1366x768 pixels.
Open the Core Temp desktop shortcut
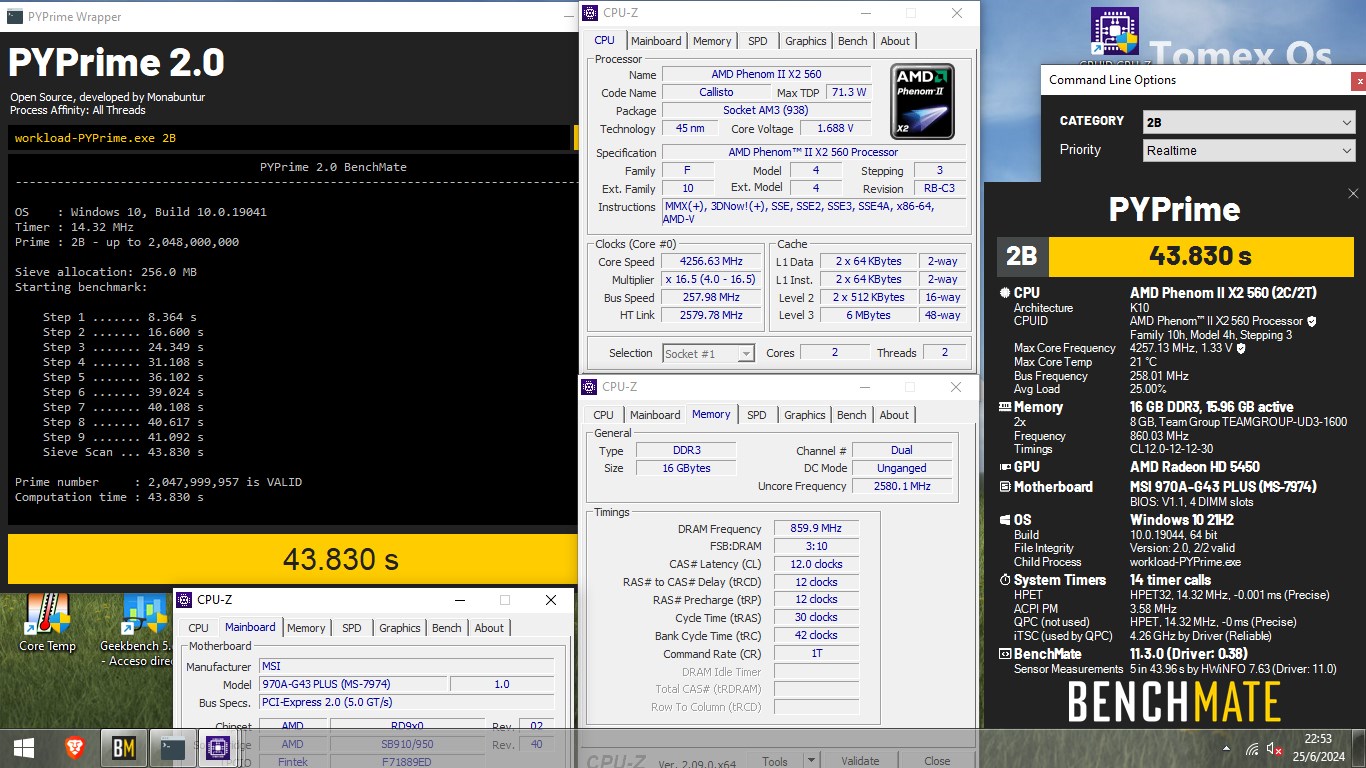tap(47, 623)
